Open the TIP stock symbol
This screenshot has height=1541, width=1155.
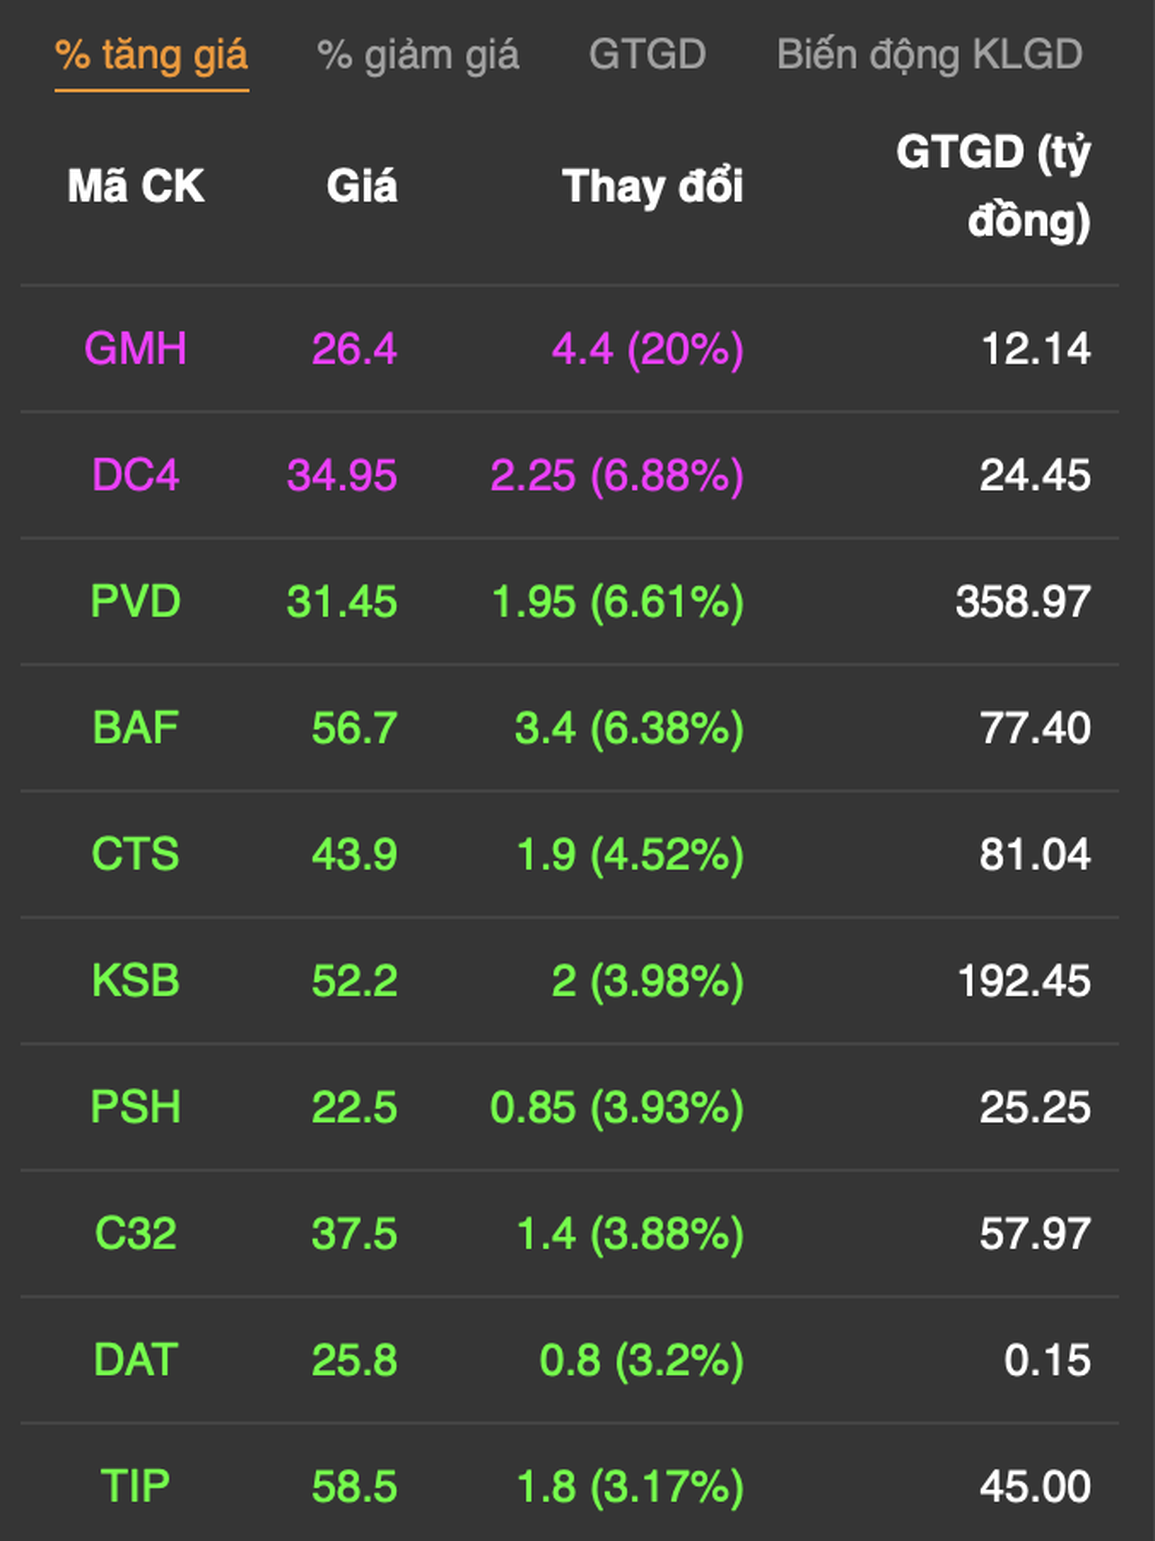(x=135, y=1487)
